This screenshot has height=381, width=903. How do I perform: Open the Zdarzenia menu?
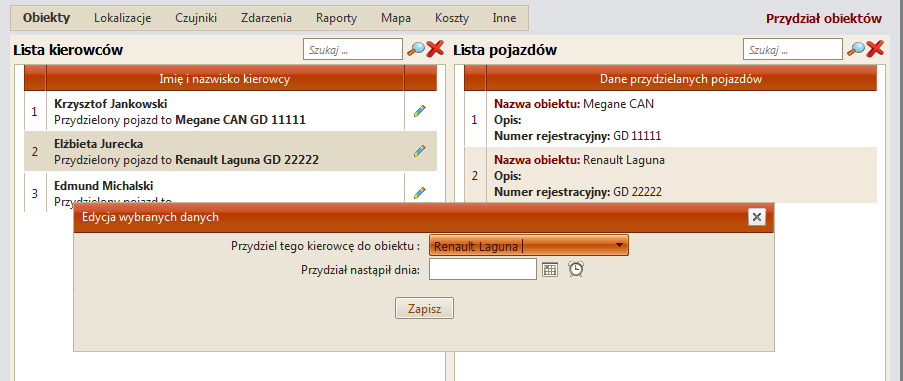coord(267,18)
